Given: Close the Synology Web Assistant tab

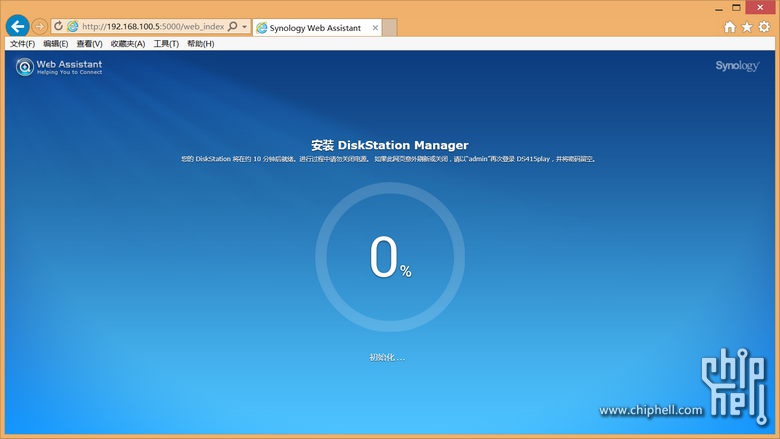Looking at the screenshot, I should 376,28.
